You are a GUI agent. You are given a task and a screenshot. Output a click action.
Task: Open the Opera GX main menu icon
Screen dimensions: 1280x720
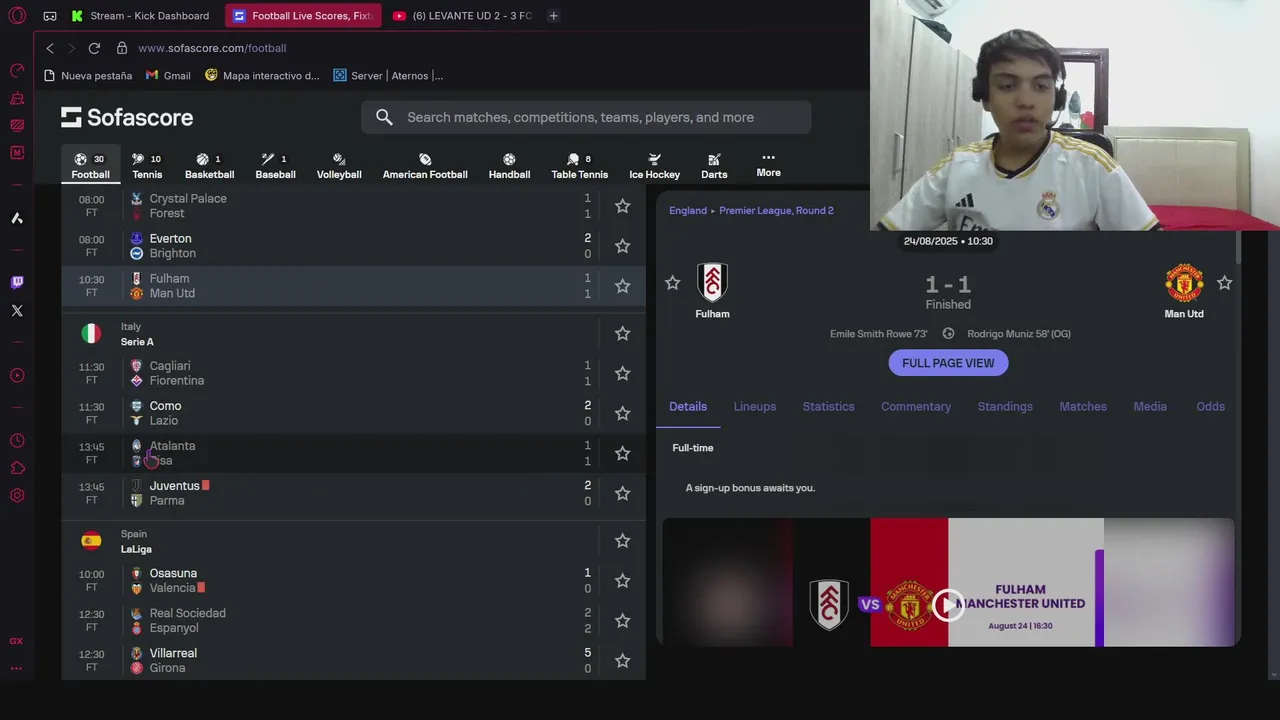tap(17, 16)
